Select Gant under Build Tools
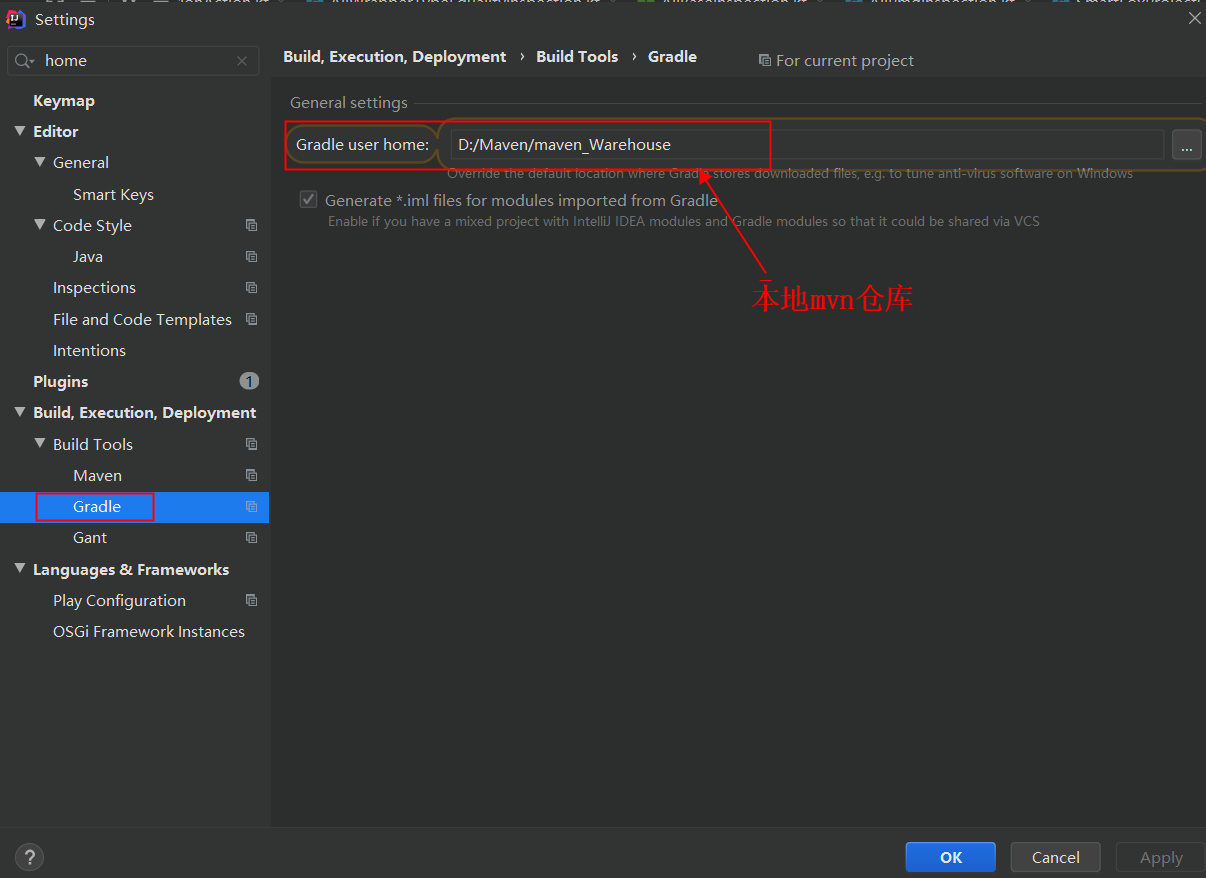The width and height of the screenshot is (1206, 878). 90,538
